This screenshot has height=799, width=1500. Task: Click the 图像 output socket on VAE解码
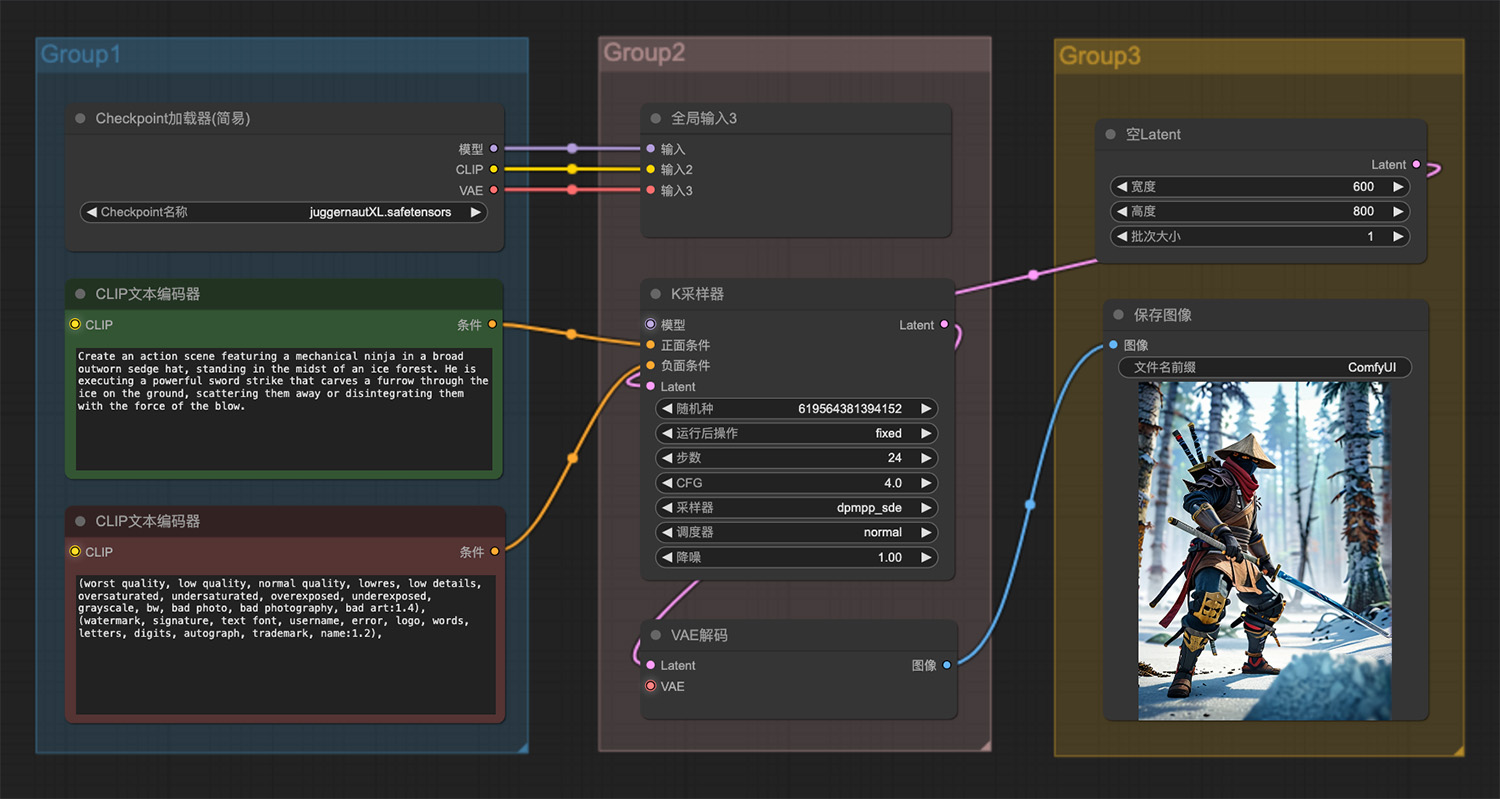947,665
